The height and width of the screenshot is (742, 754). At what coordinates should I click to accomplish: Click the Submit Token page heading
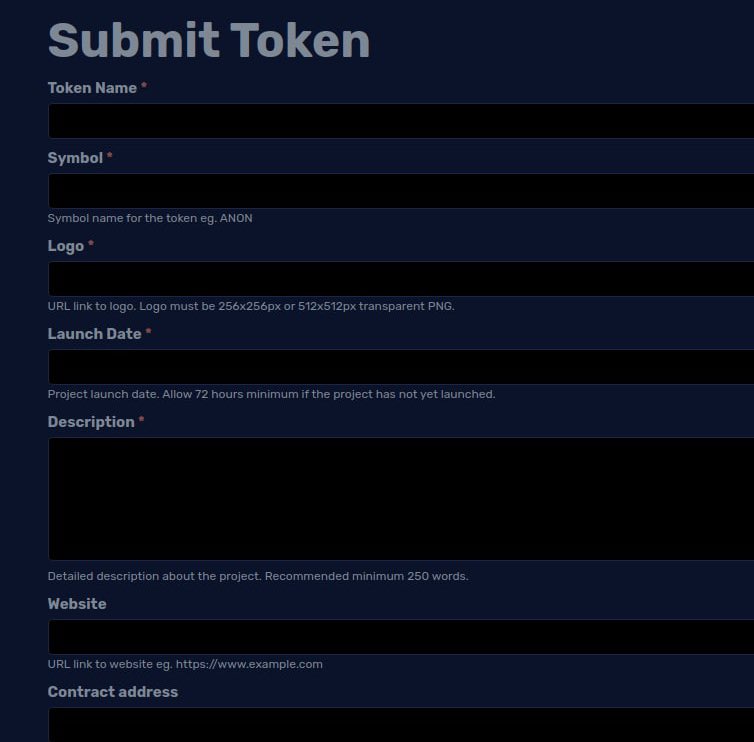(209, 40)
